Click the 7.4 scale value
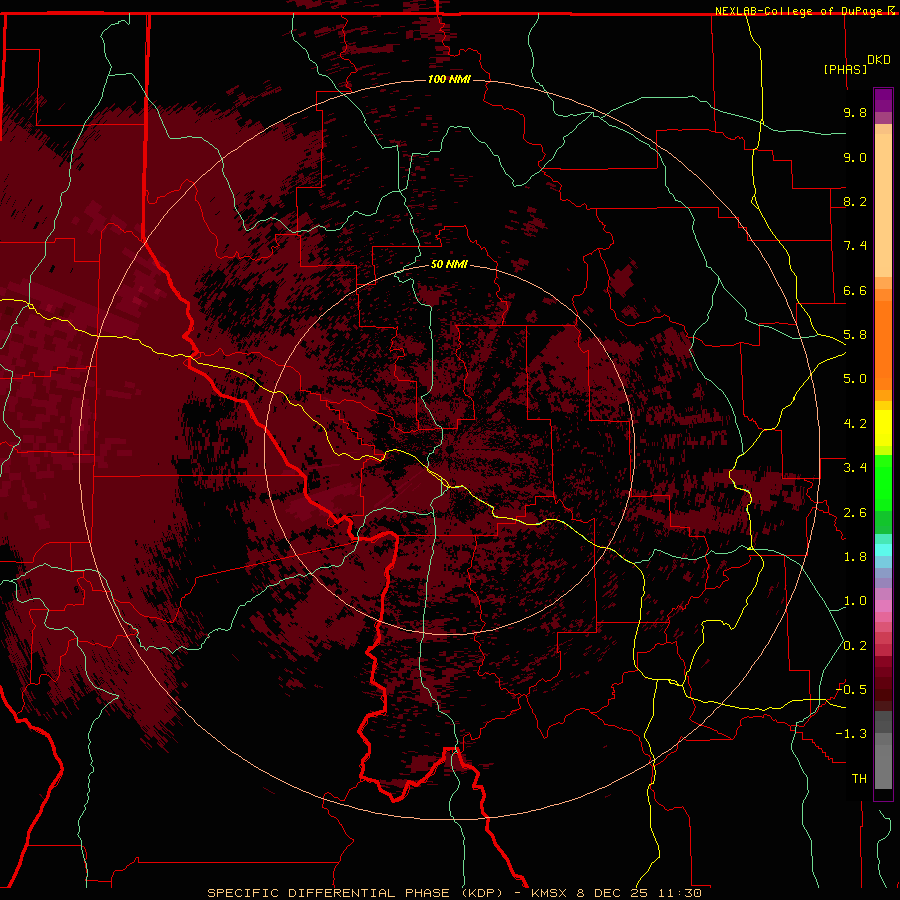Screen dimensions: 900x900 pos(855,246)
